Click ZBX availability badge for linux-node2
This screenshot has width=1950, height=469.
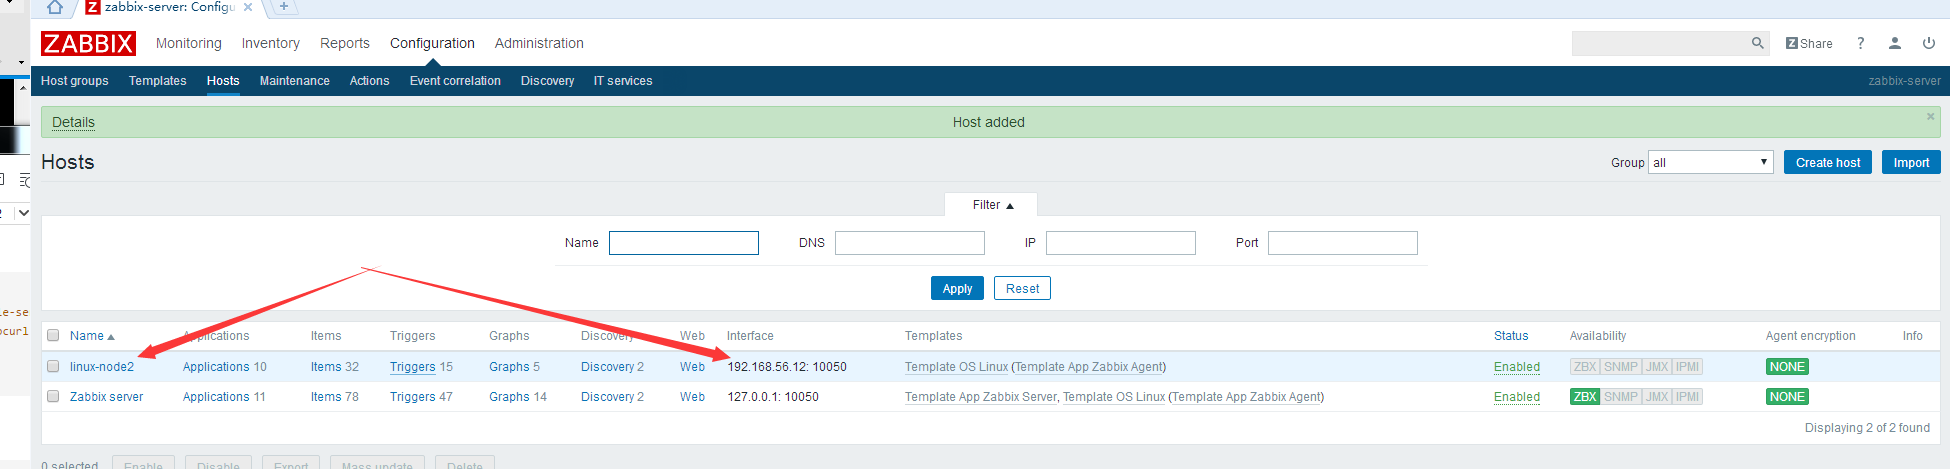click(1585, 367)
